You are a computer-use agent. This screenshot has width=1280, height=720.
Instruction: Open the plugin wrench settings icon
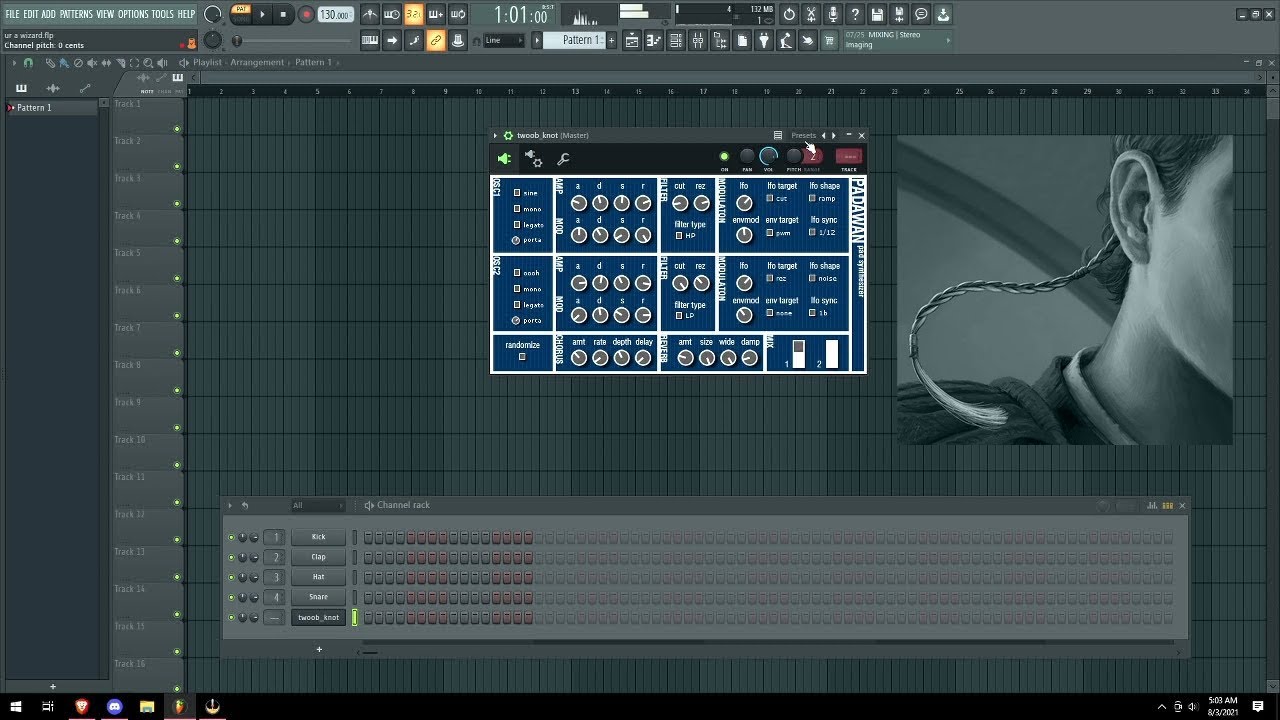click(563, 159)
